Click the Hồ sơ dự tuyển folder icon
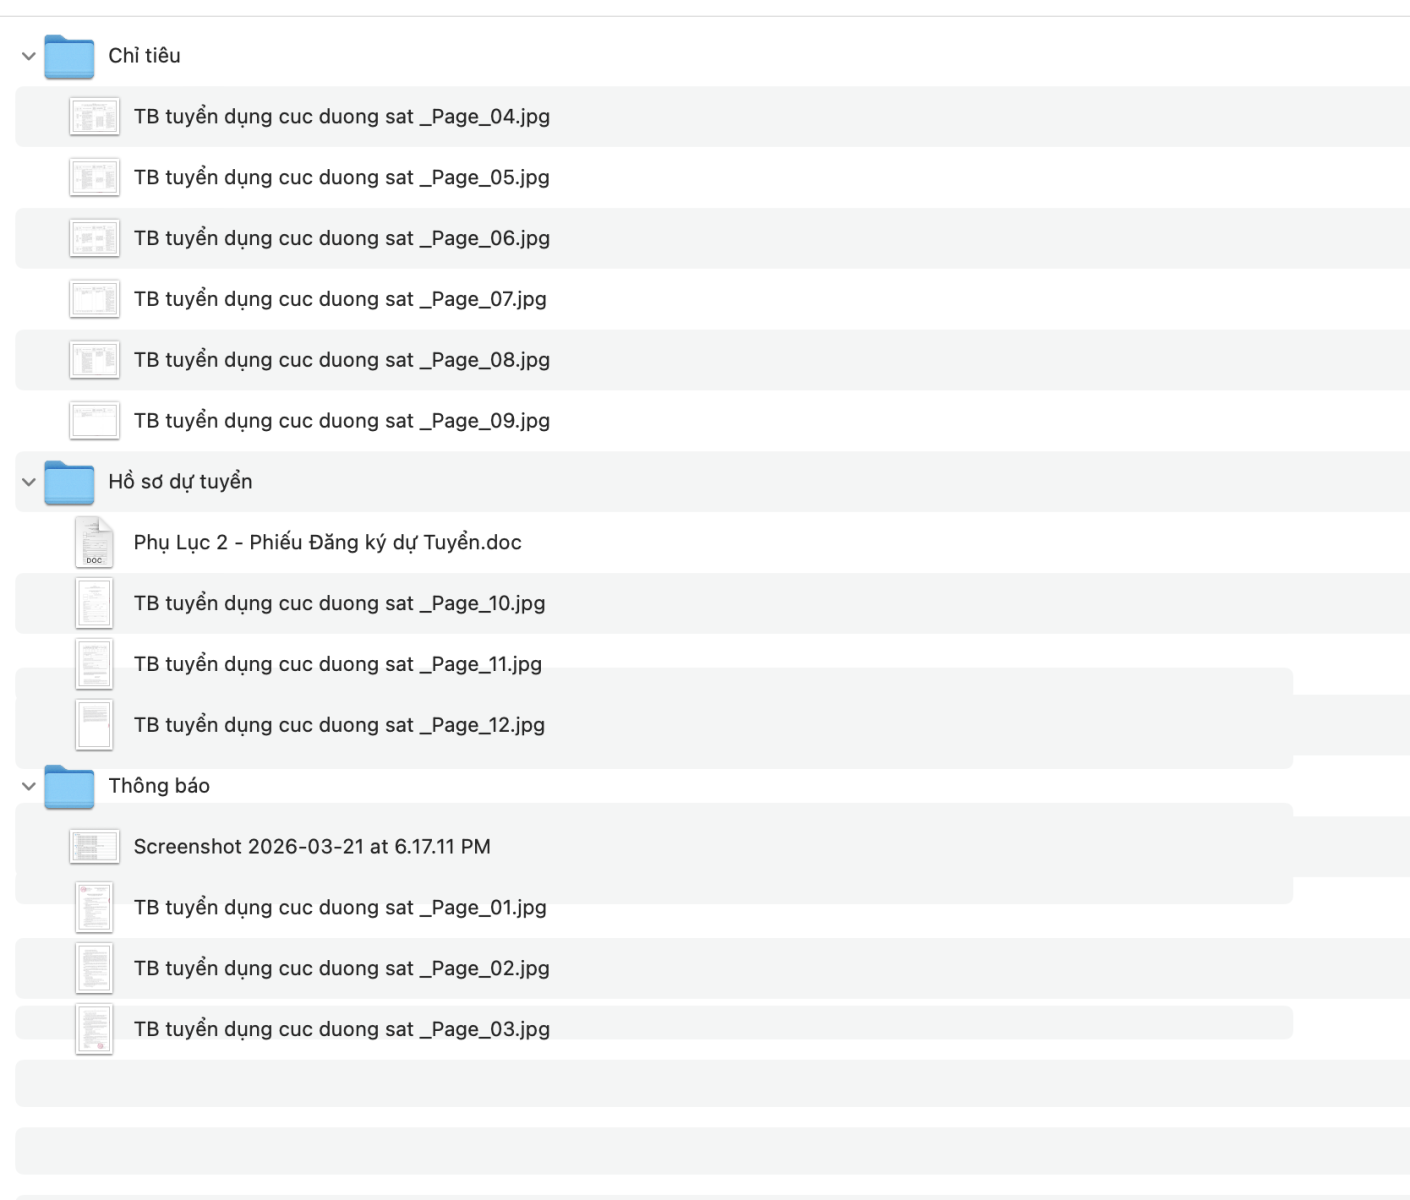 pos(69,482)
